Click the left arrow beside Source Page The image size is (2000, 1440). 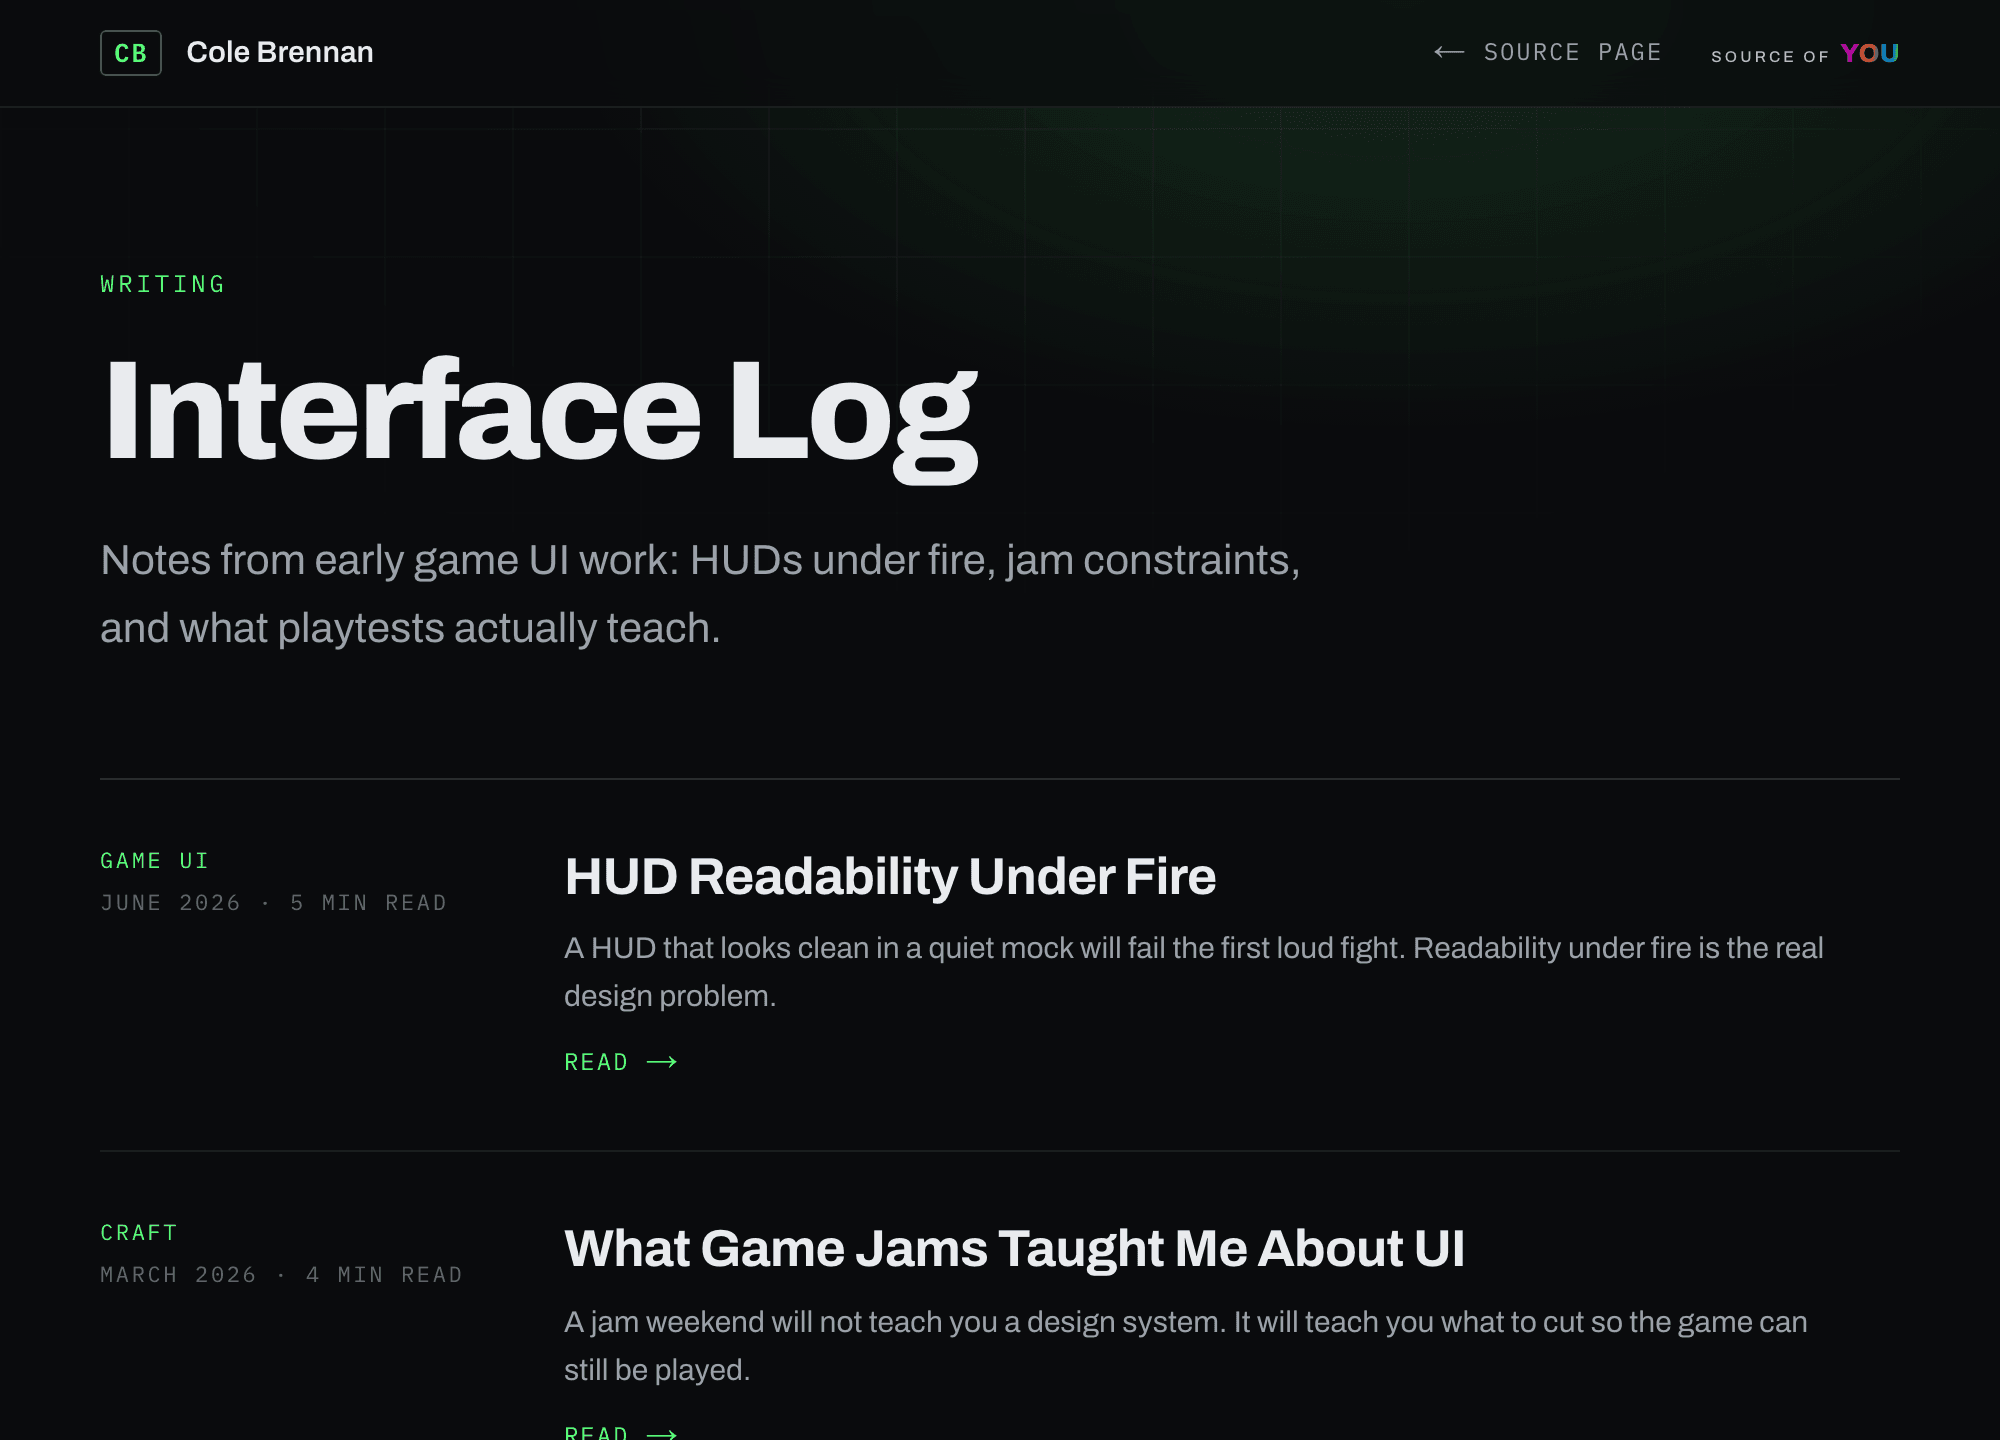tap(1449, 52)
